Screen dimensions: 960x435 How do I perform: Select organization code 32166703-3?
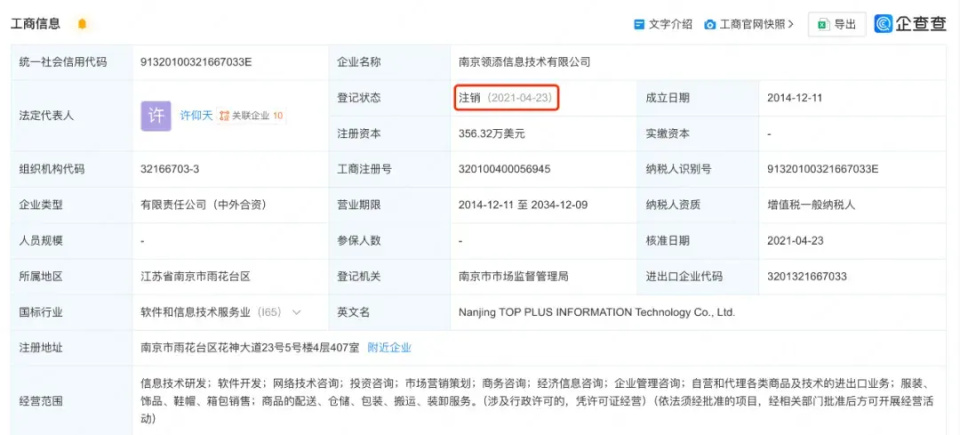[170, 170]
